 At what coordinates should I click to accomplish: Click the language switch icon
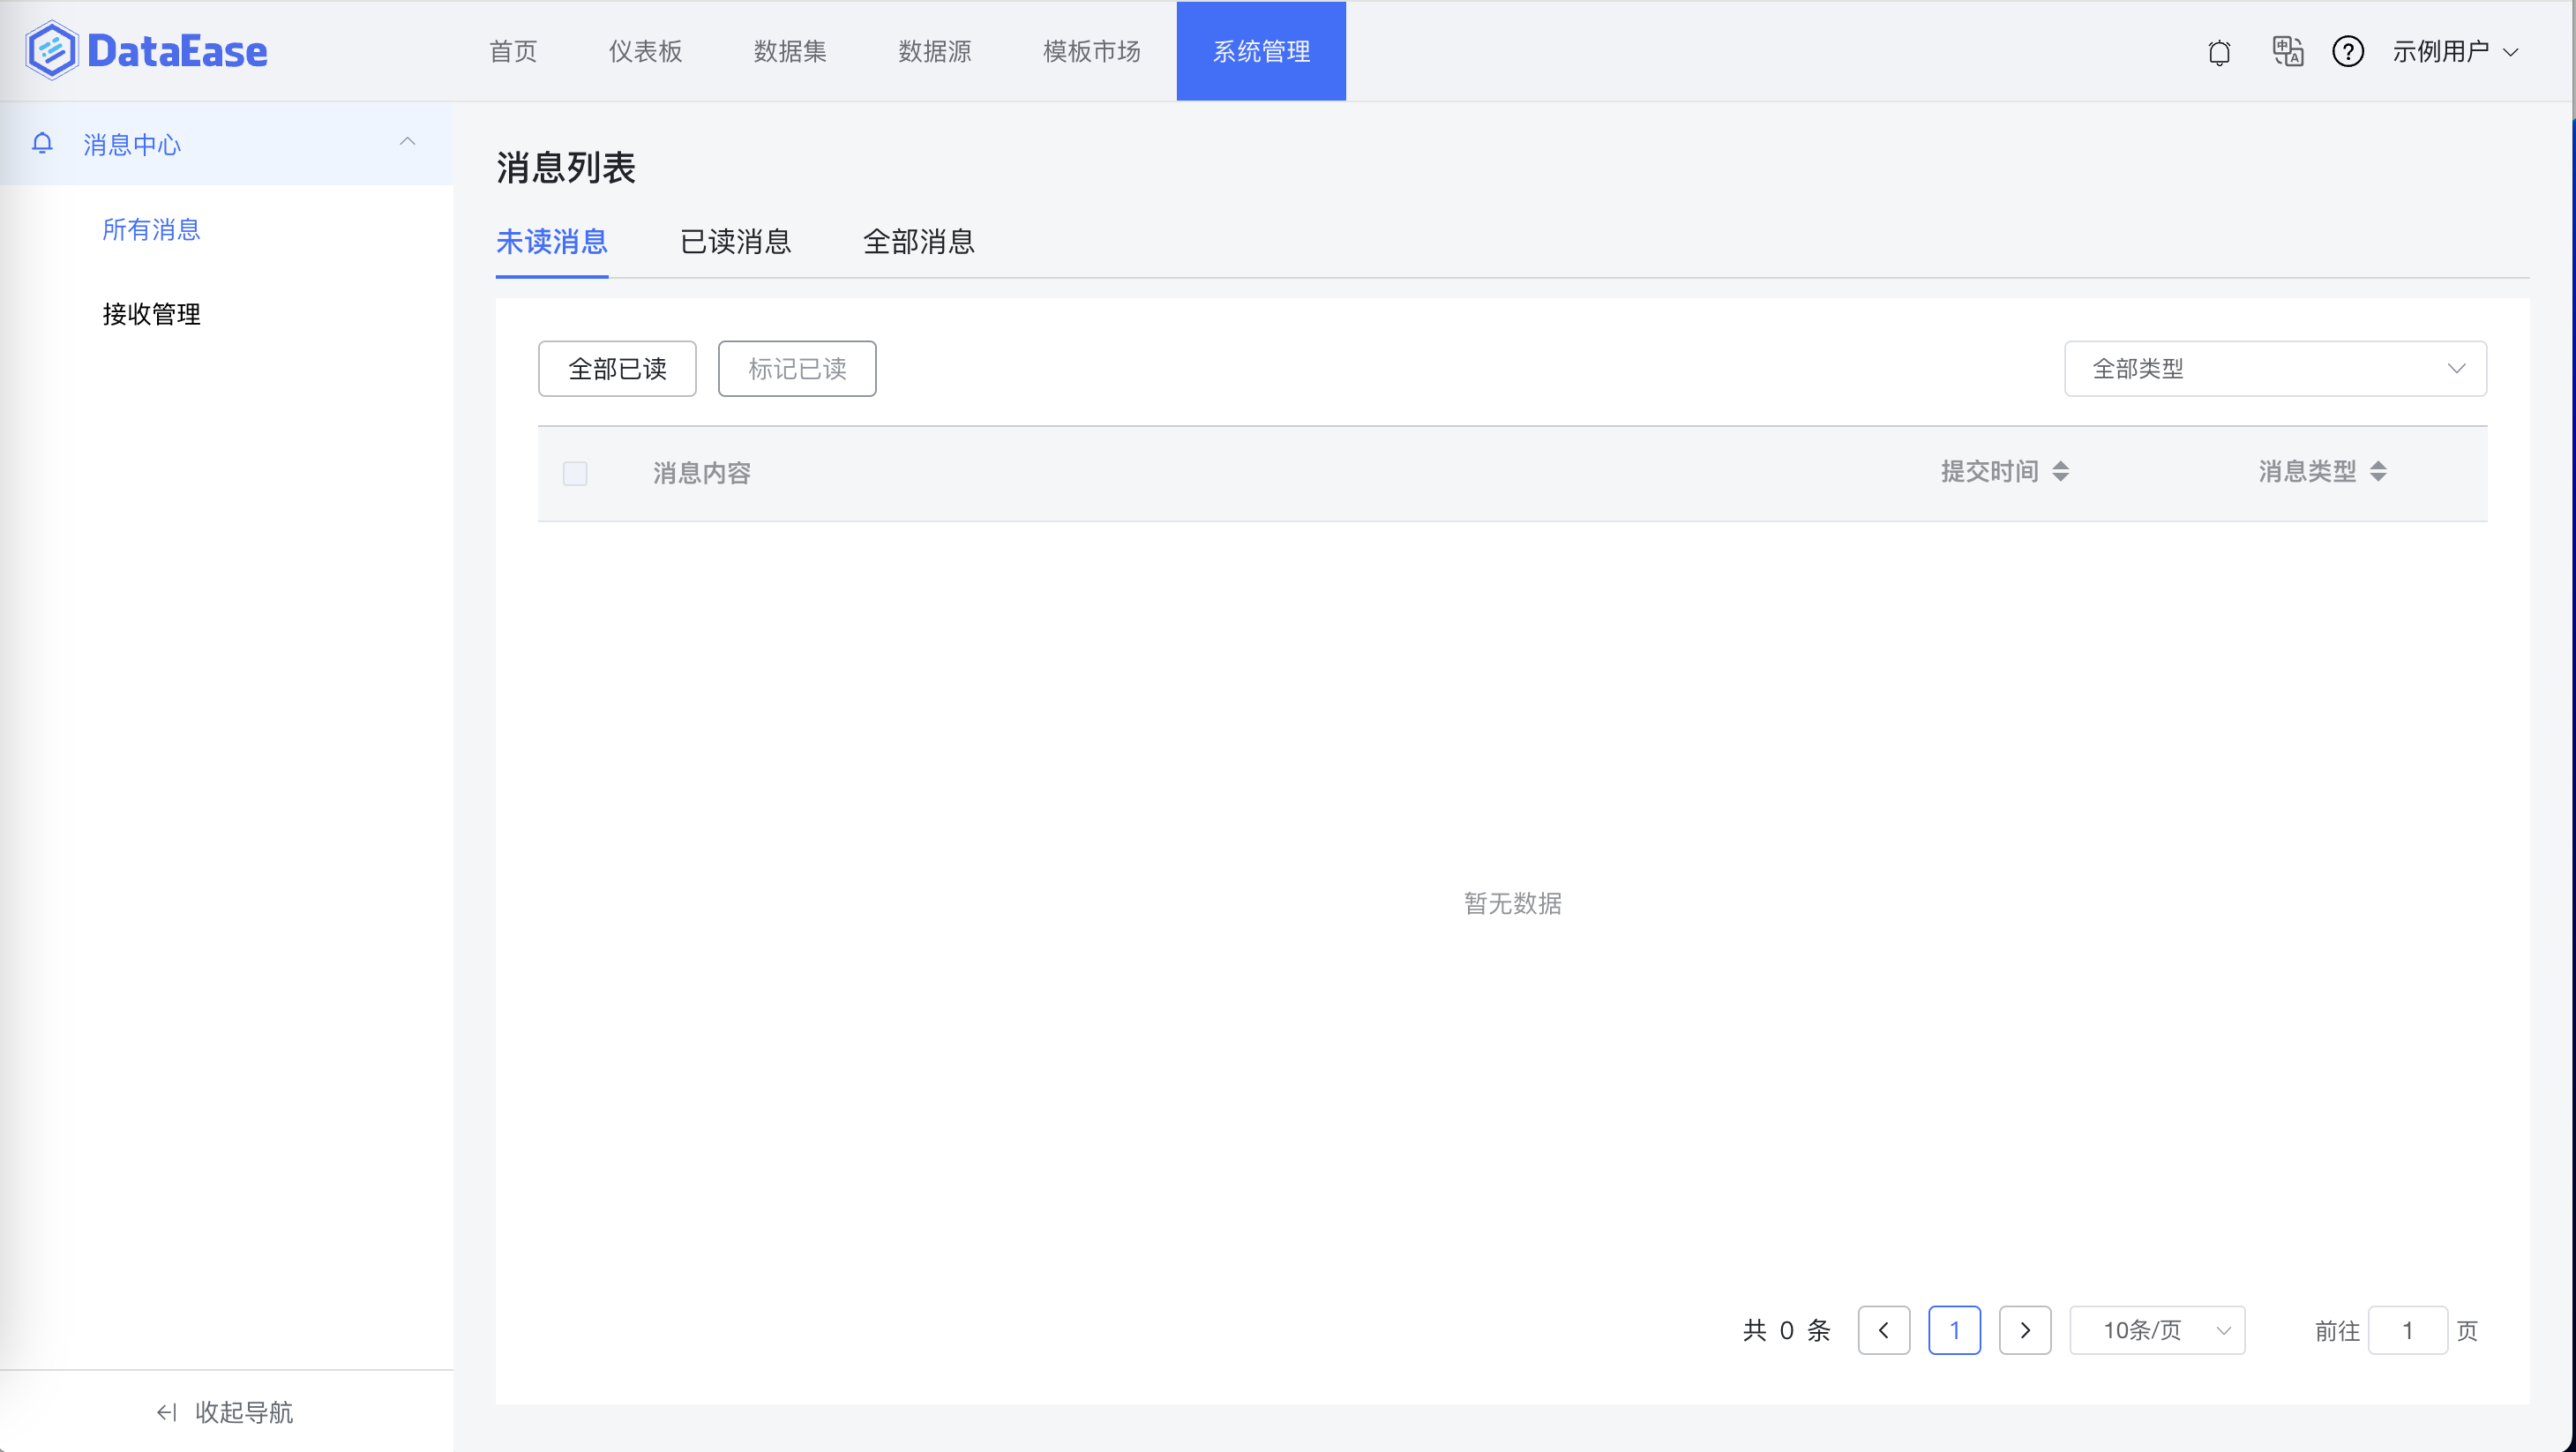pos(2288,51)
